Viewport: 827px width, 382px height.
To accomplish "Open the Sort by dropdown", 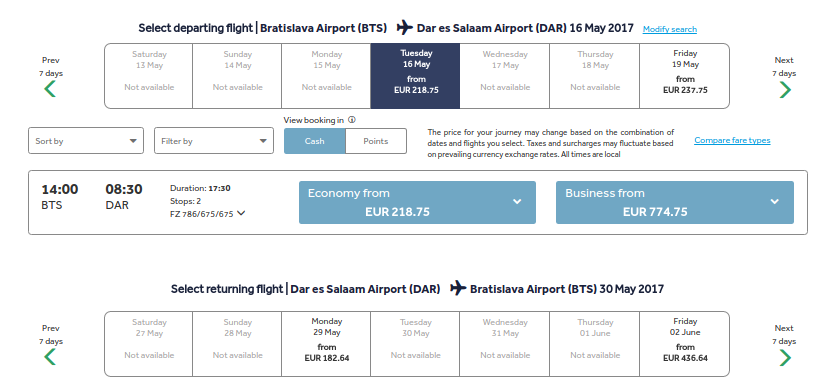I will [86, 141].
